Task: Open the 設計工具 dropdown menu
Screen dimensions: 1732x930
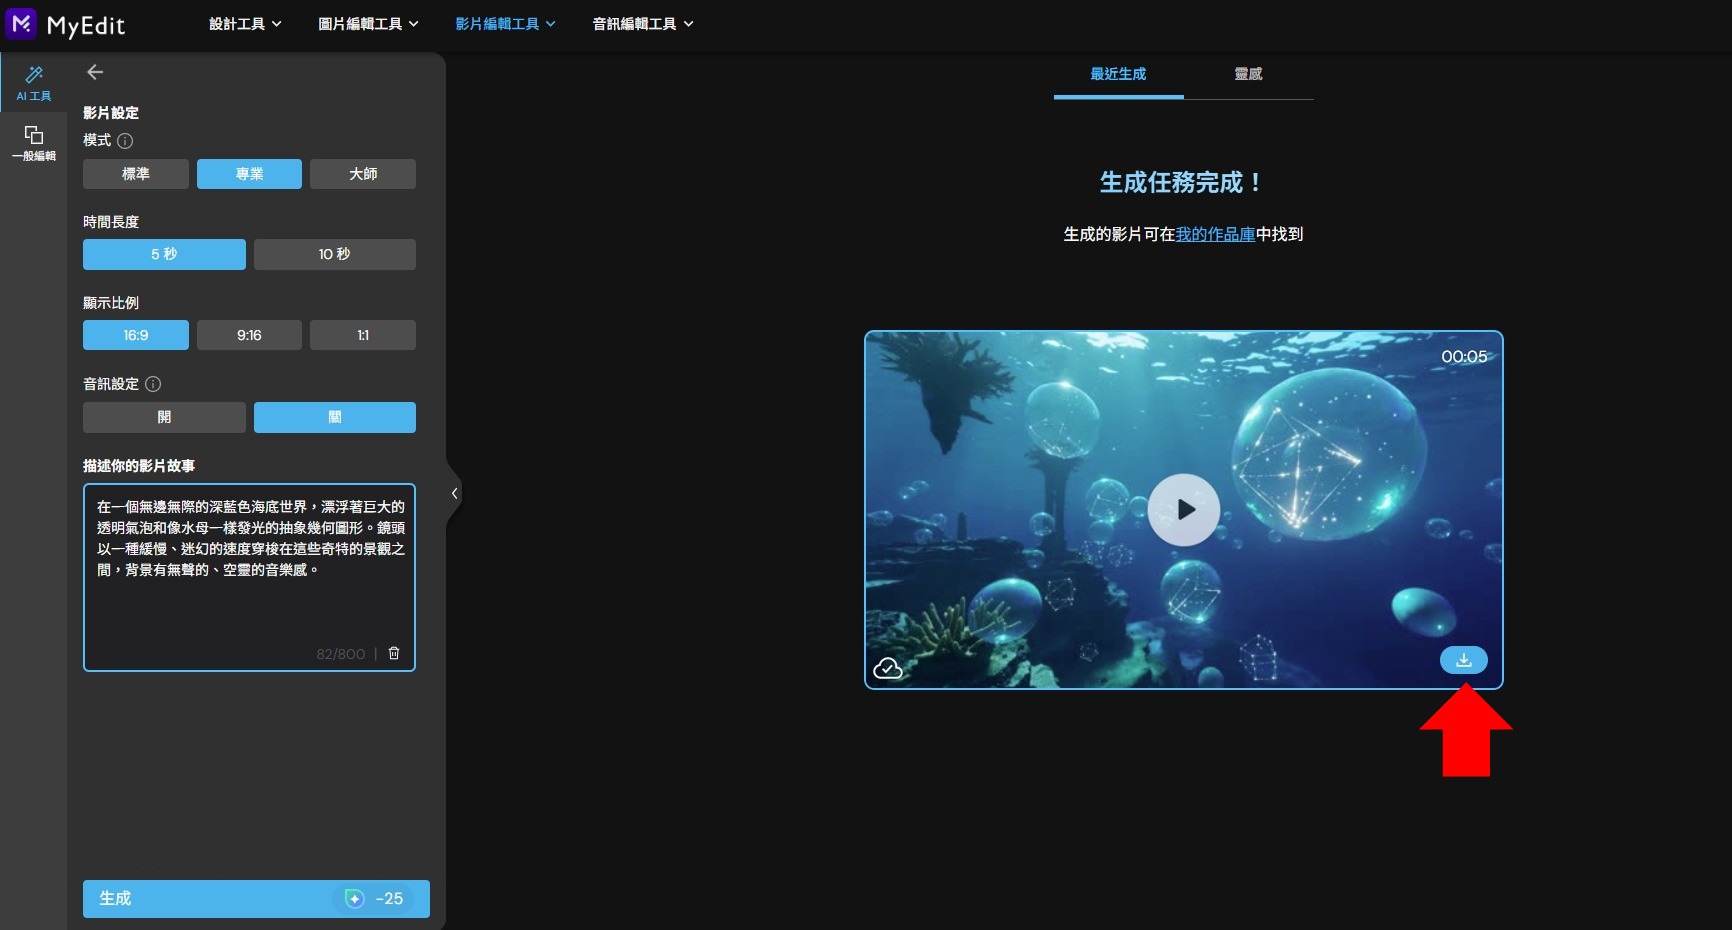Action: coord(244,23)
